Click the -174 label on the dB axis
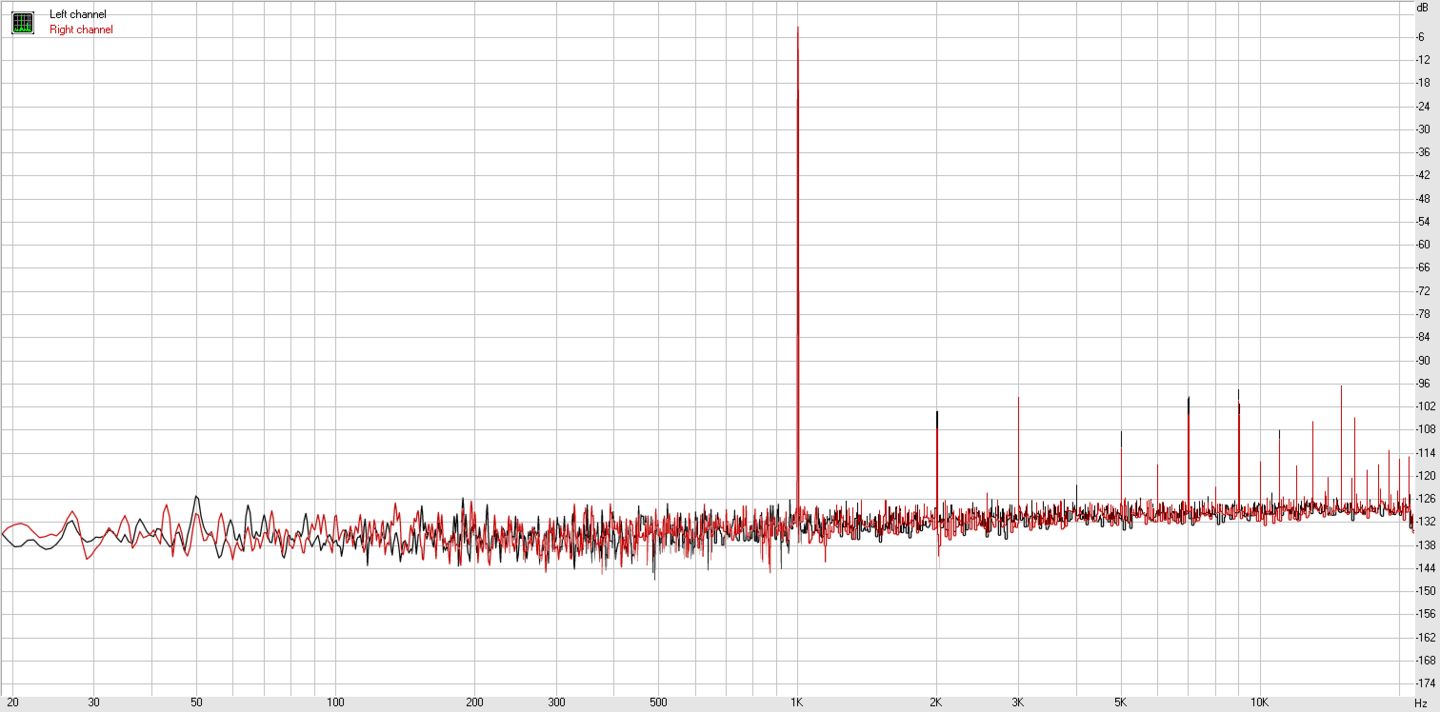The width and height of the screenshot is (1440, 712). (x=1421, y=684)
